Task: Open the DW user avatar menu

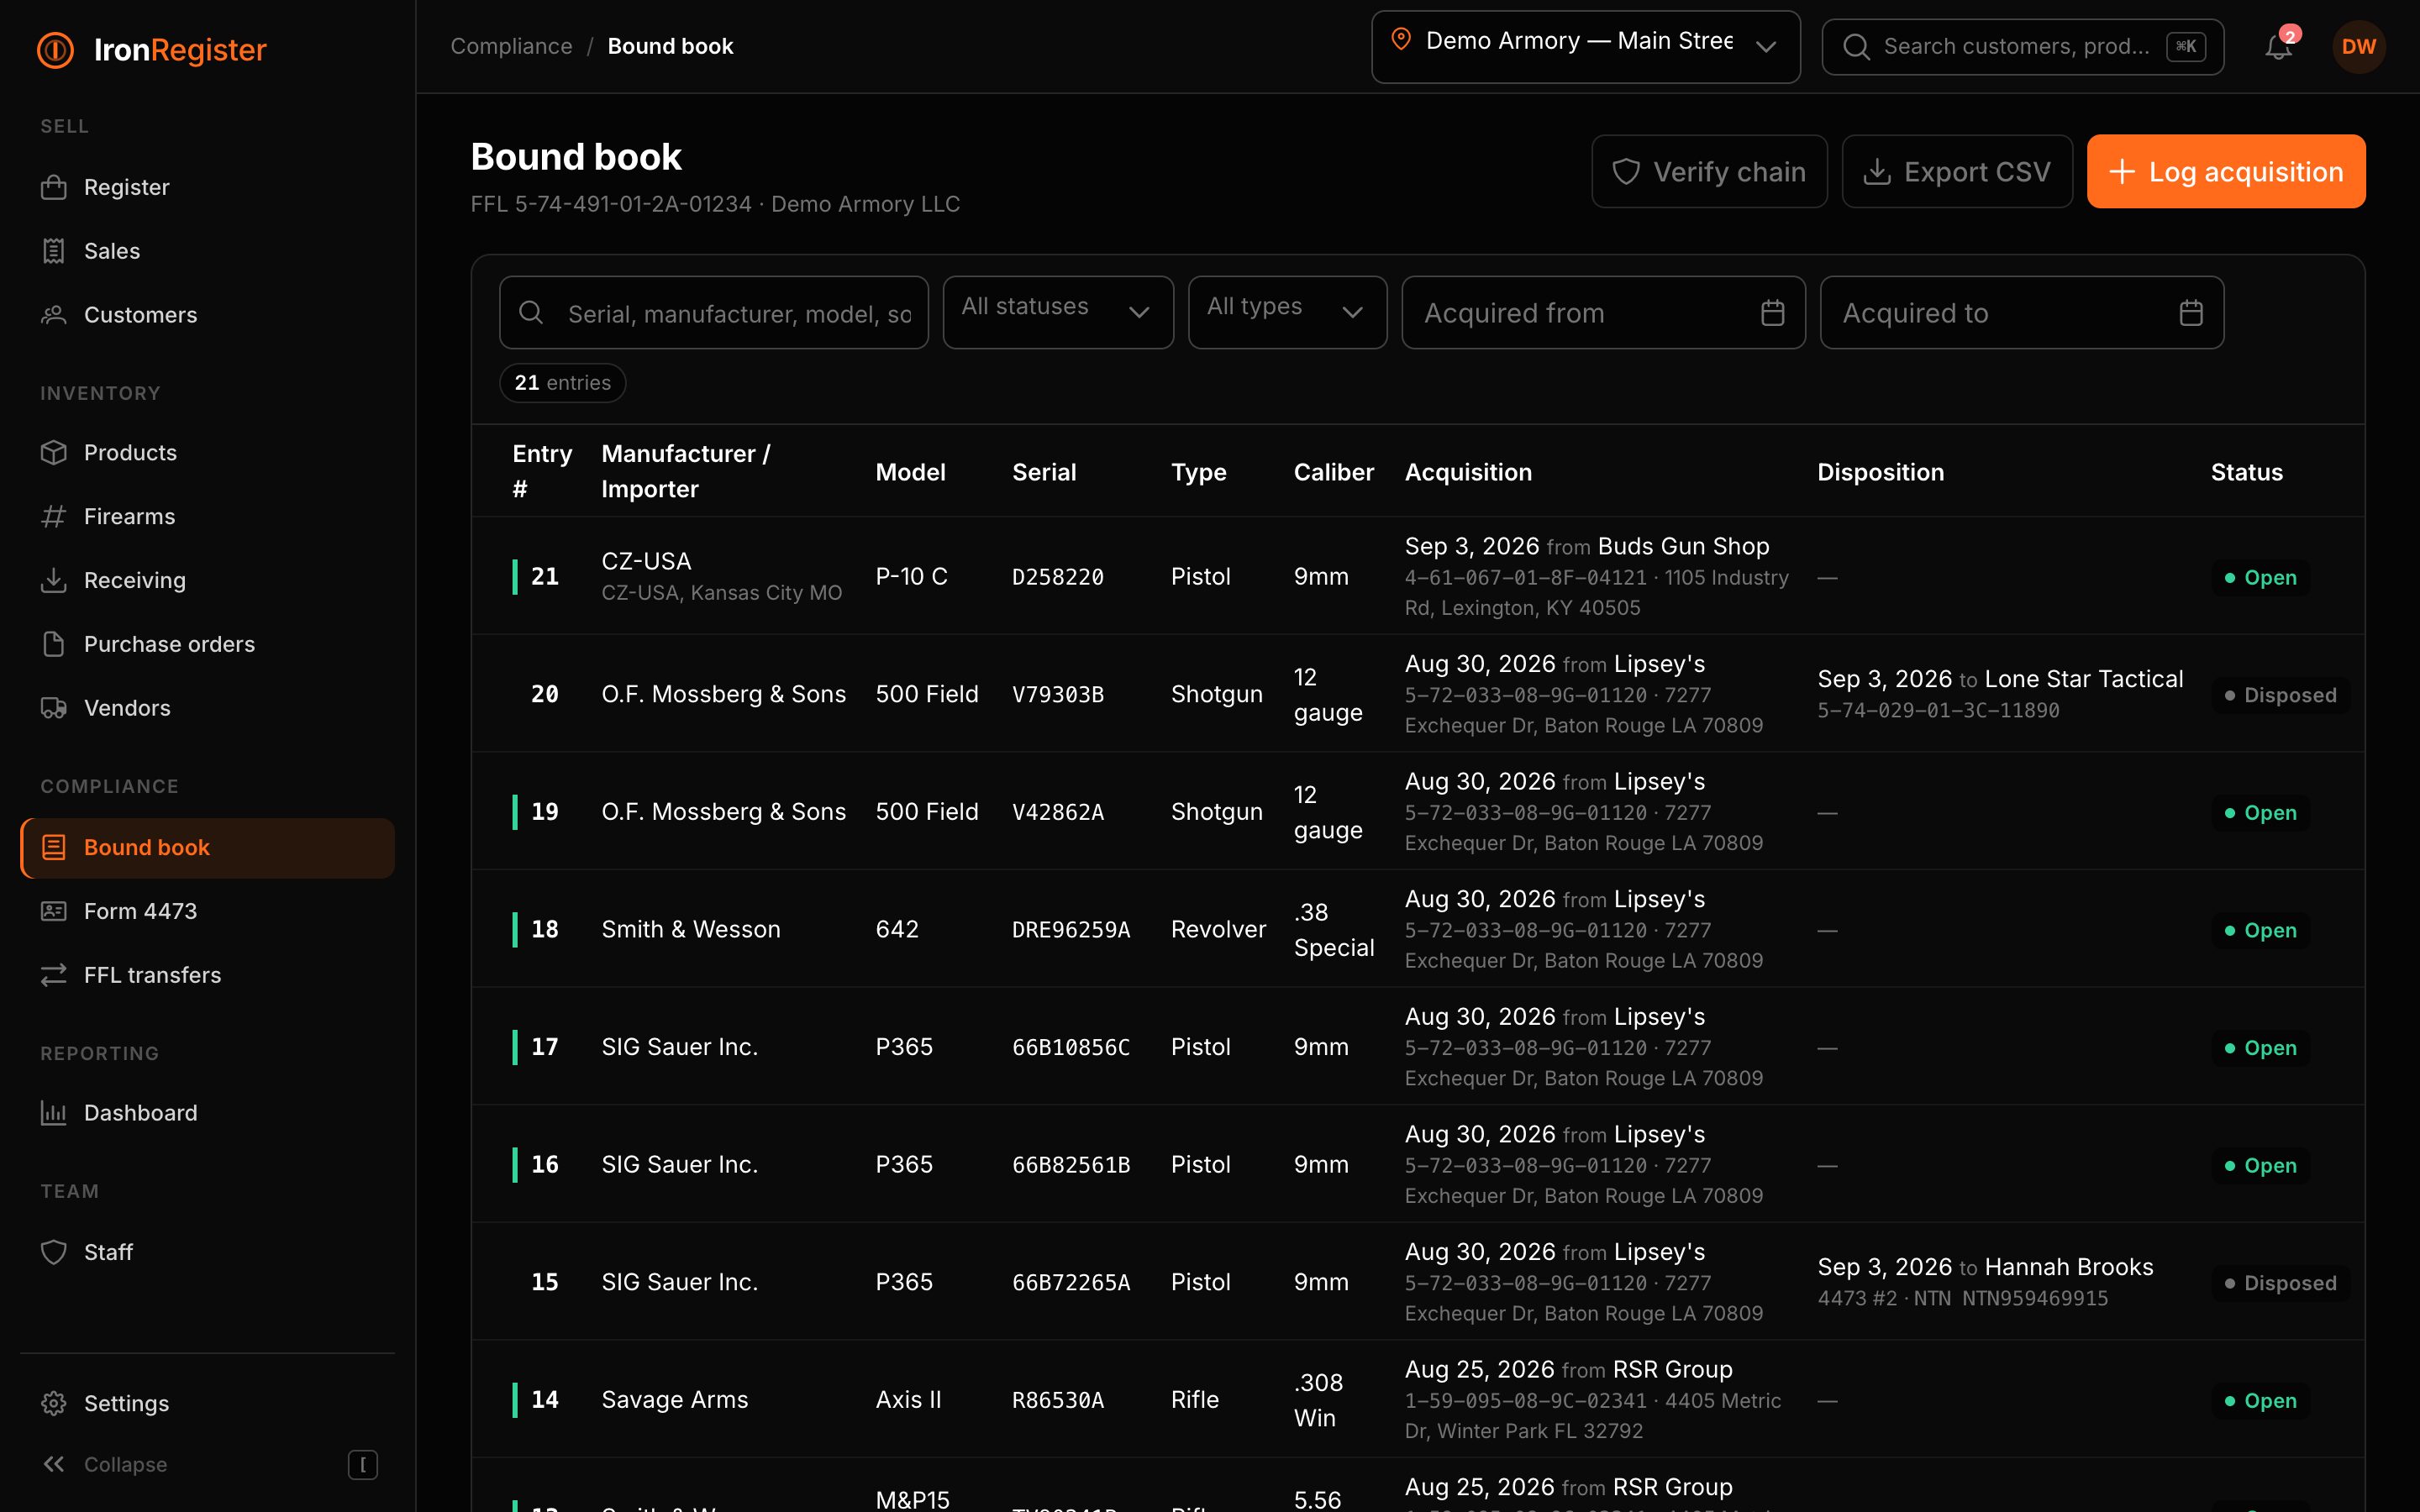Action: pos(2358,46)
